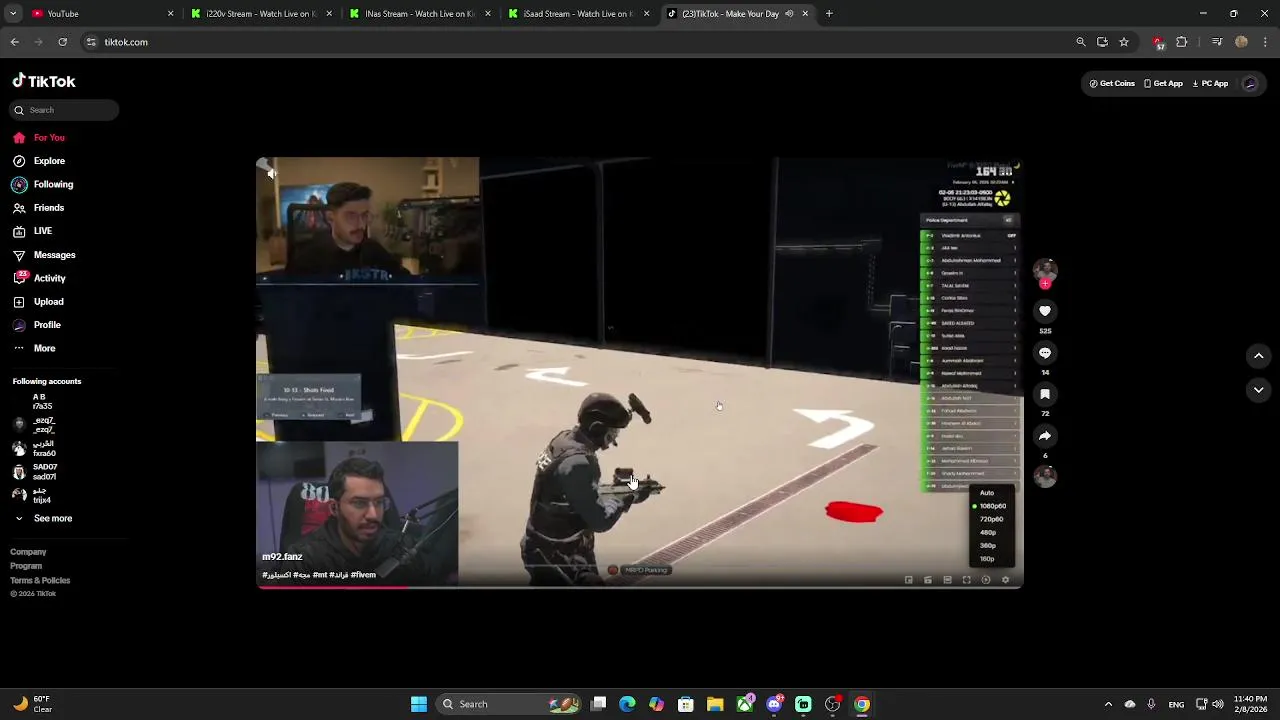Screen dimensions: 1280x720
Task: Expand Program footer section
Action: pyautogui.click(x=26, y=566)
